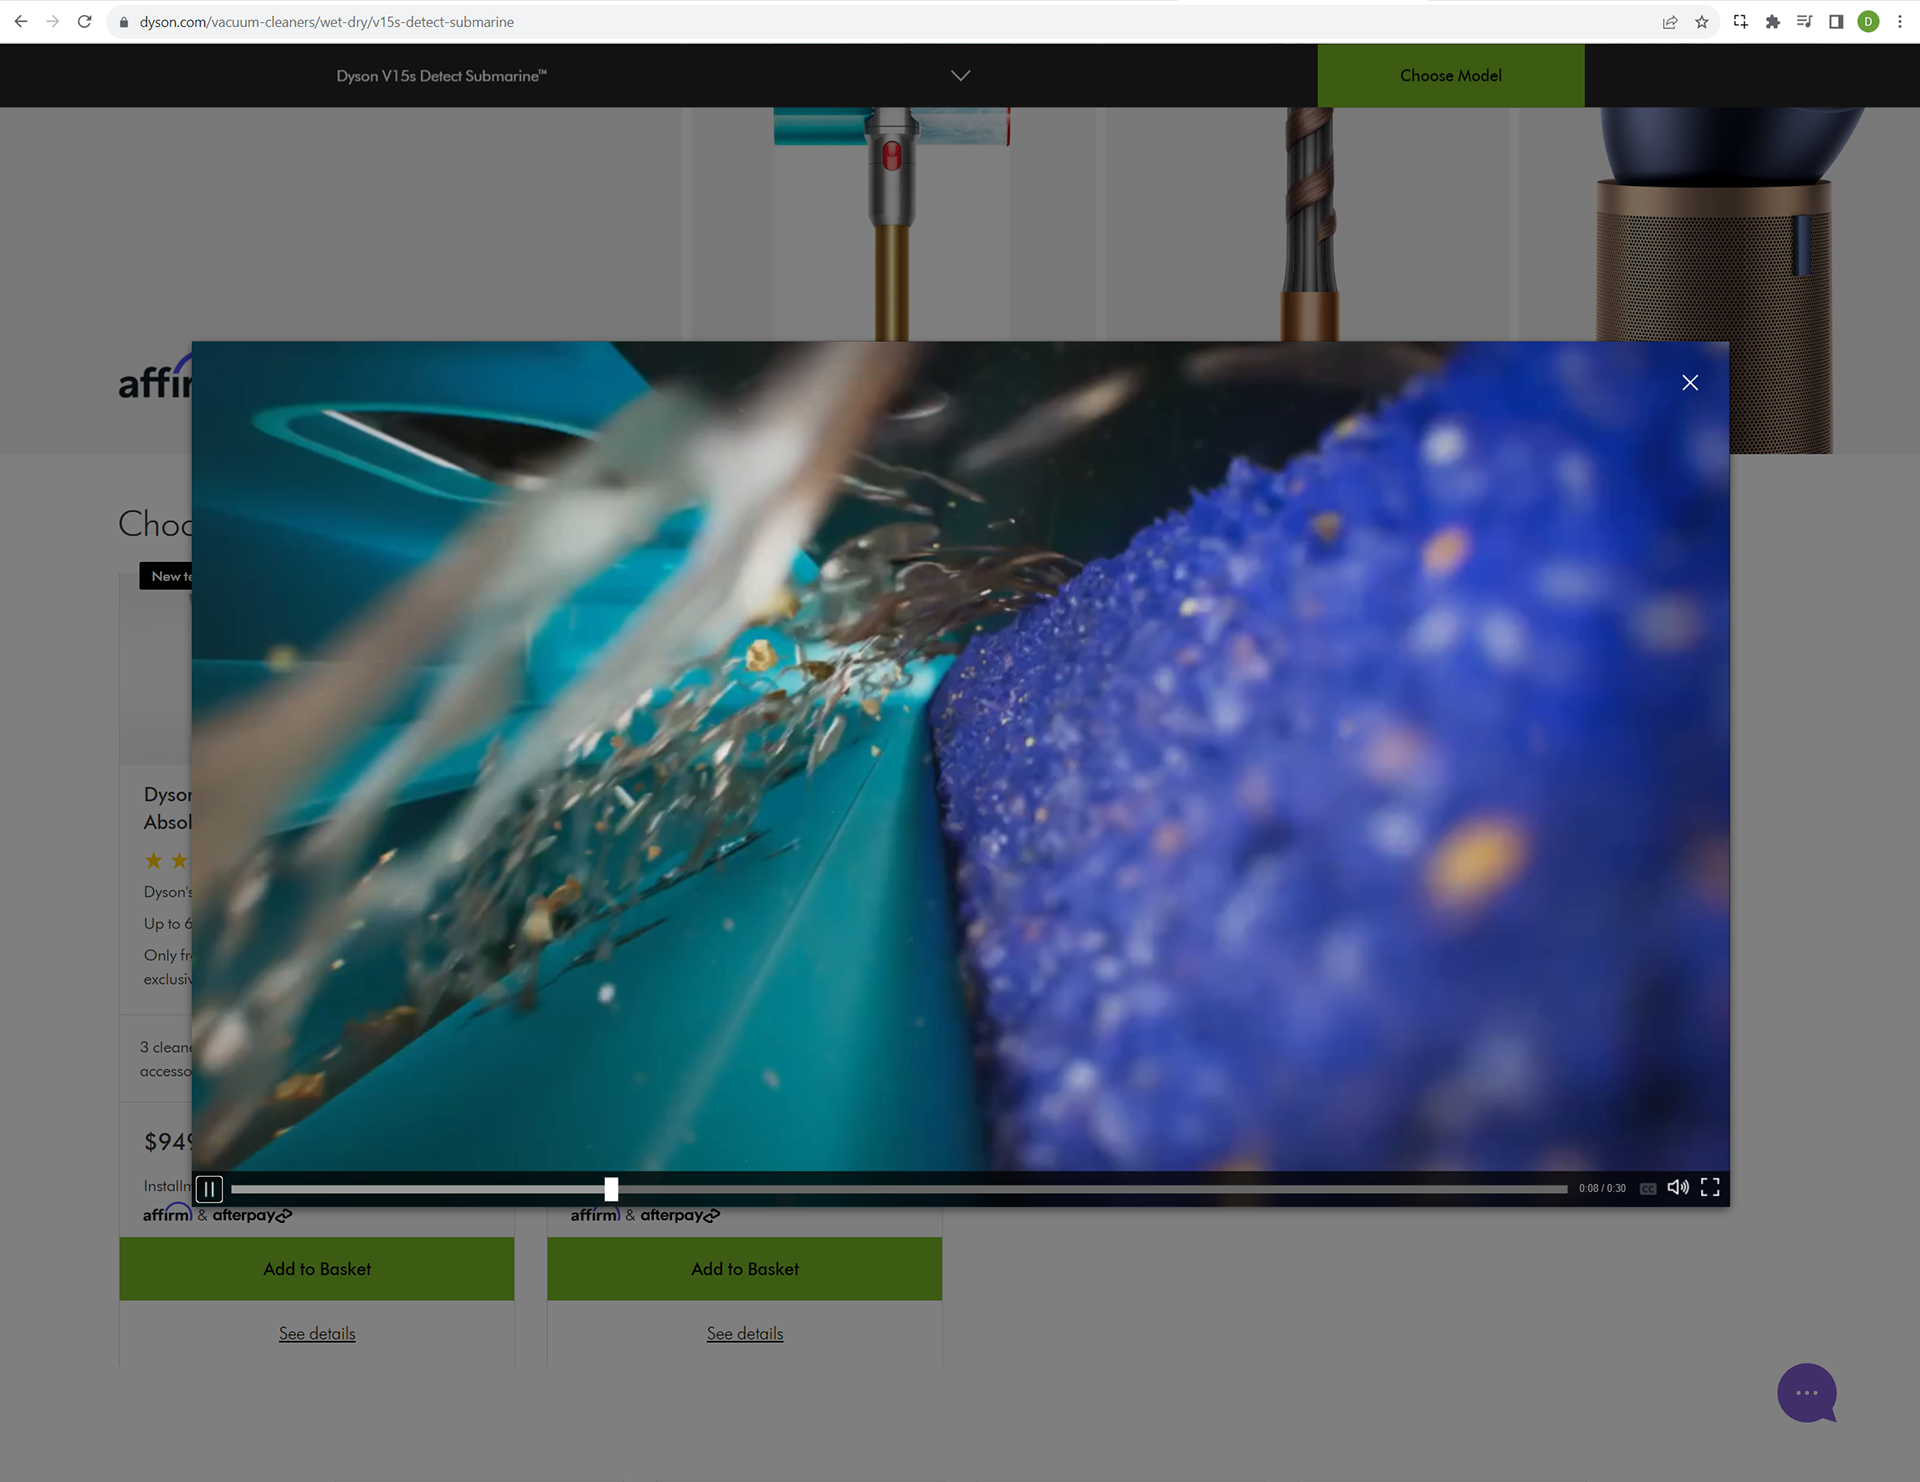Open the Chrome three-dot menu
This screenshot has width=1920, height=1482.
pyautogui.click(x=1900, y=22)
